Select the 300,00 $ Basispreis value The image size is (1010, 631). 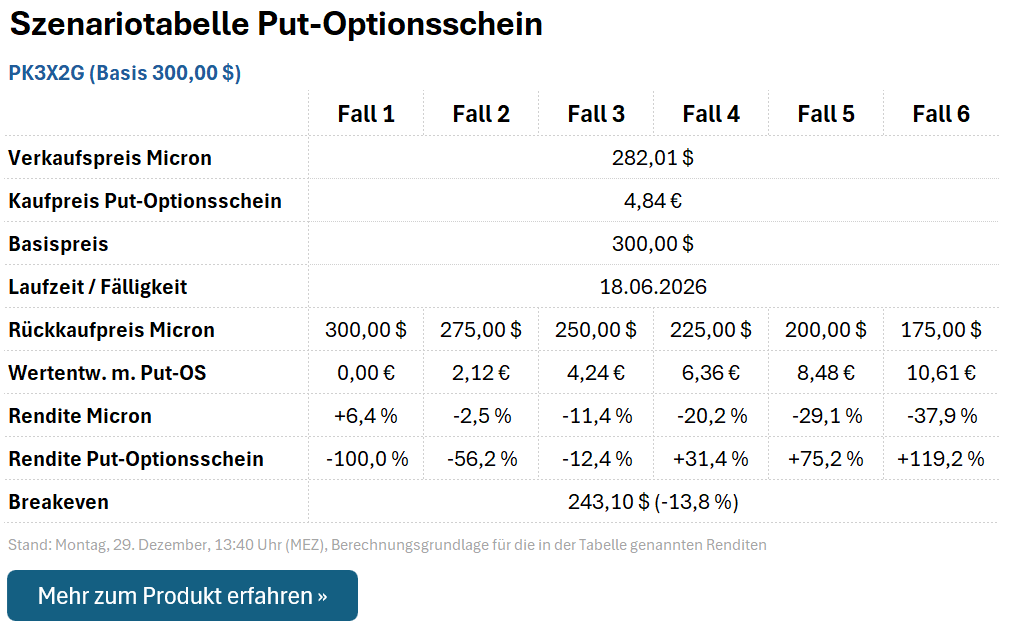click(x=655, y=243)
